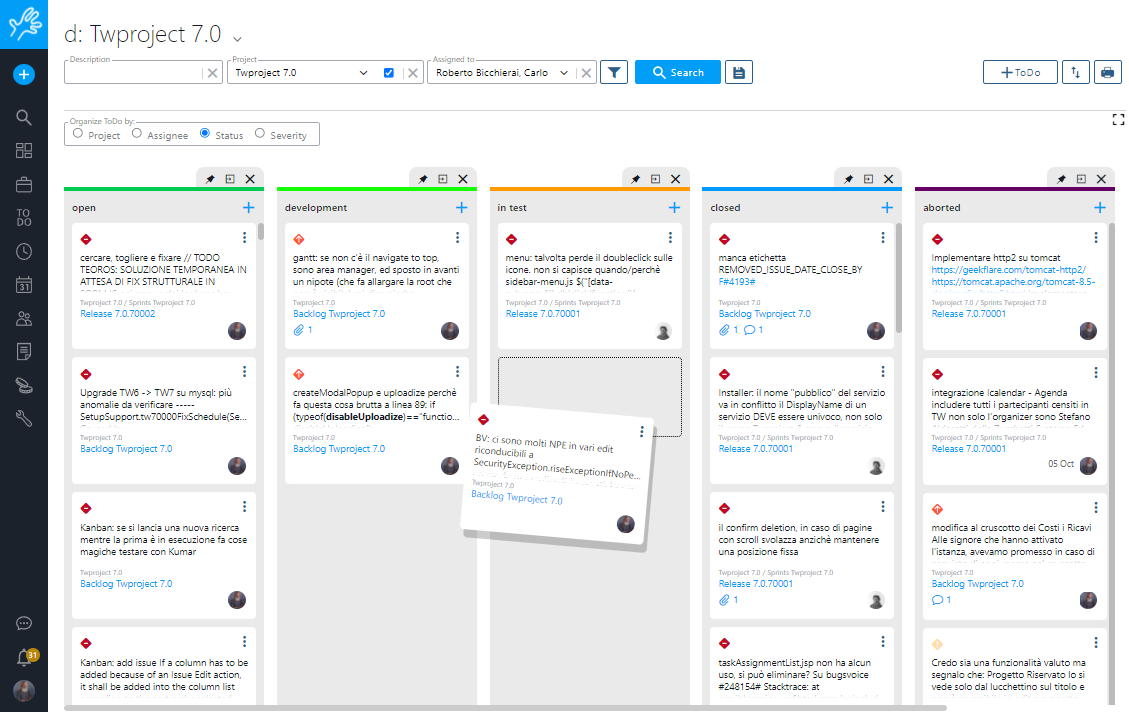
Task: Click the filter funnel icon
Action: (614, 72)
